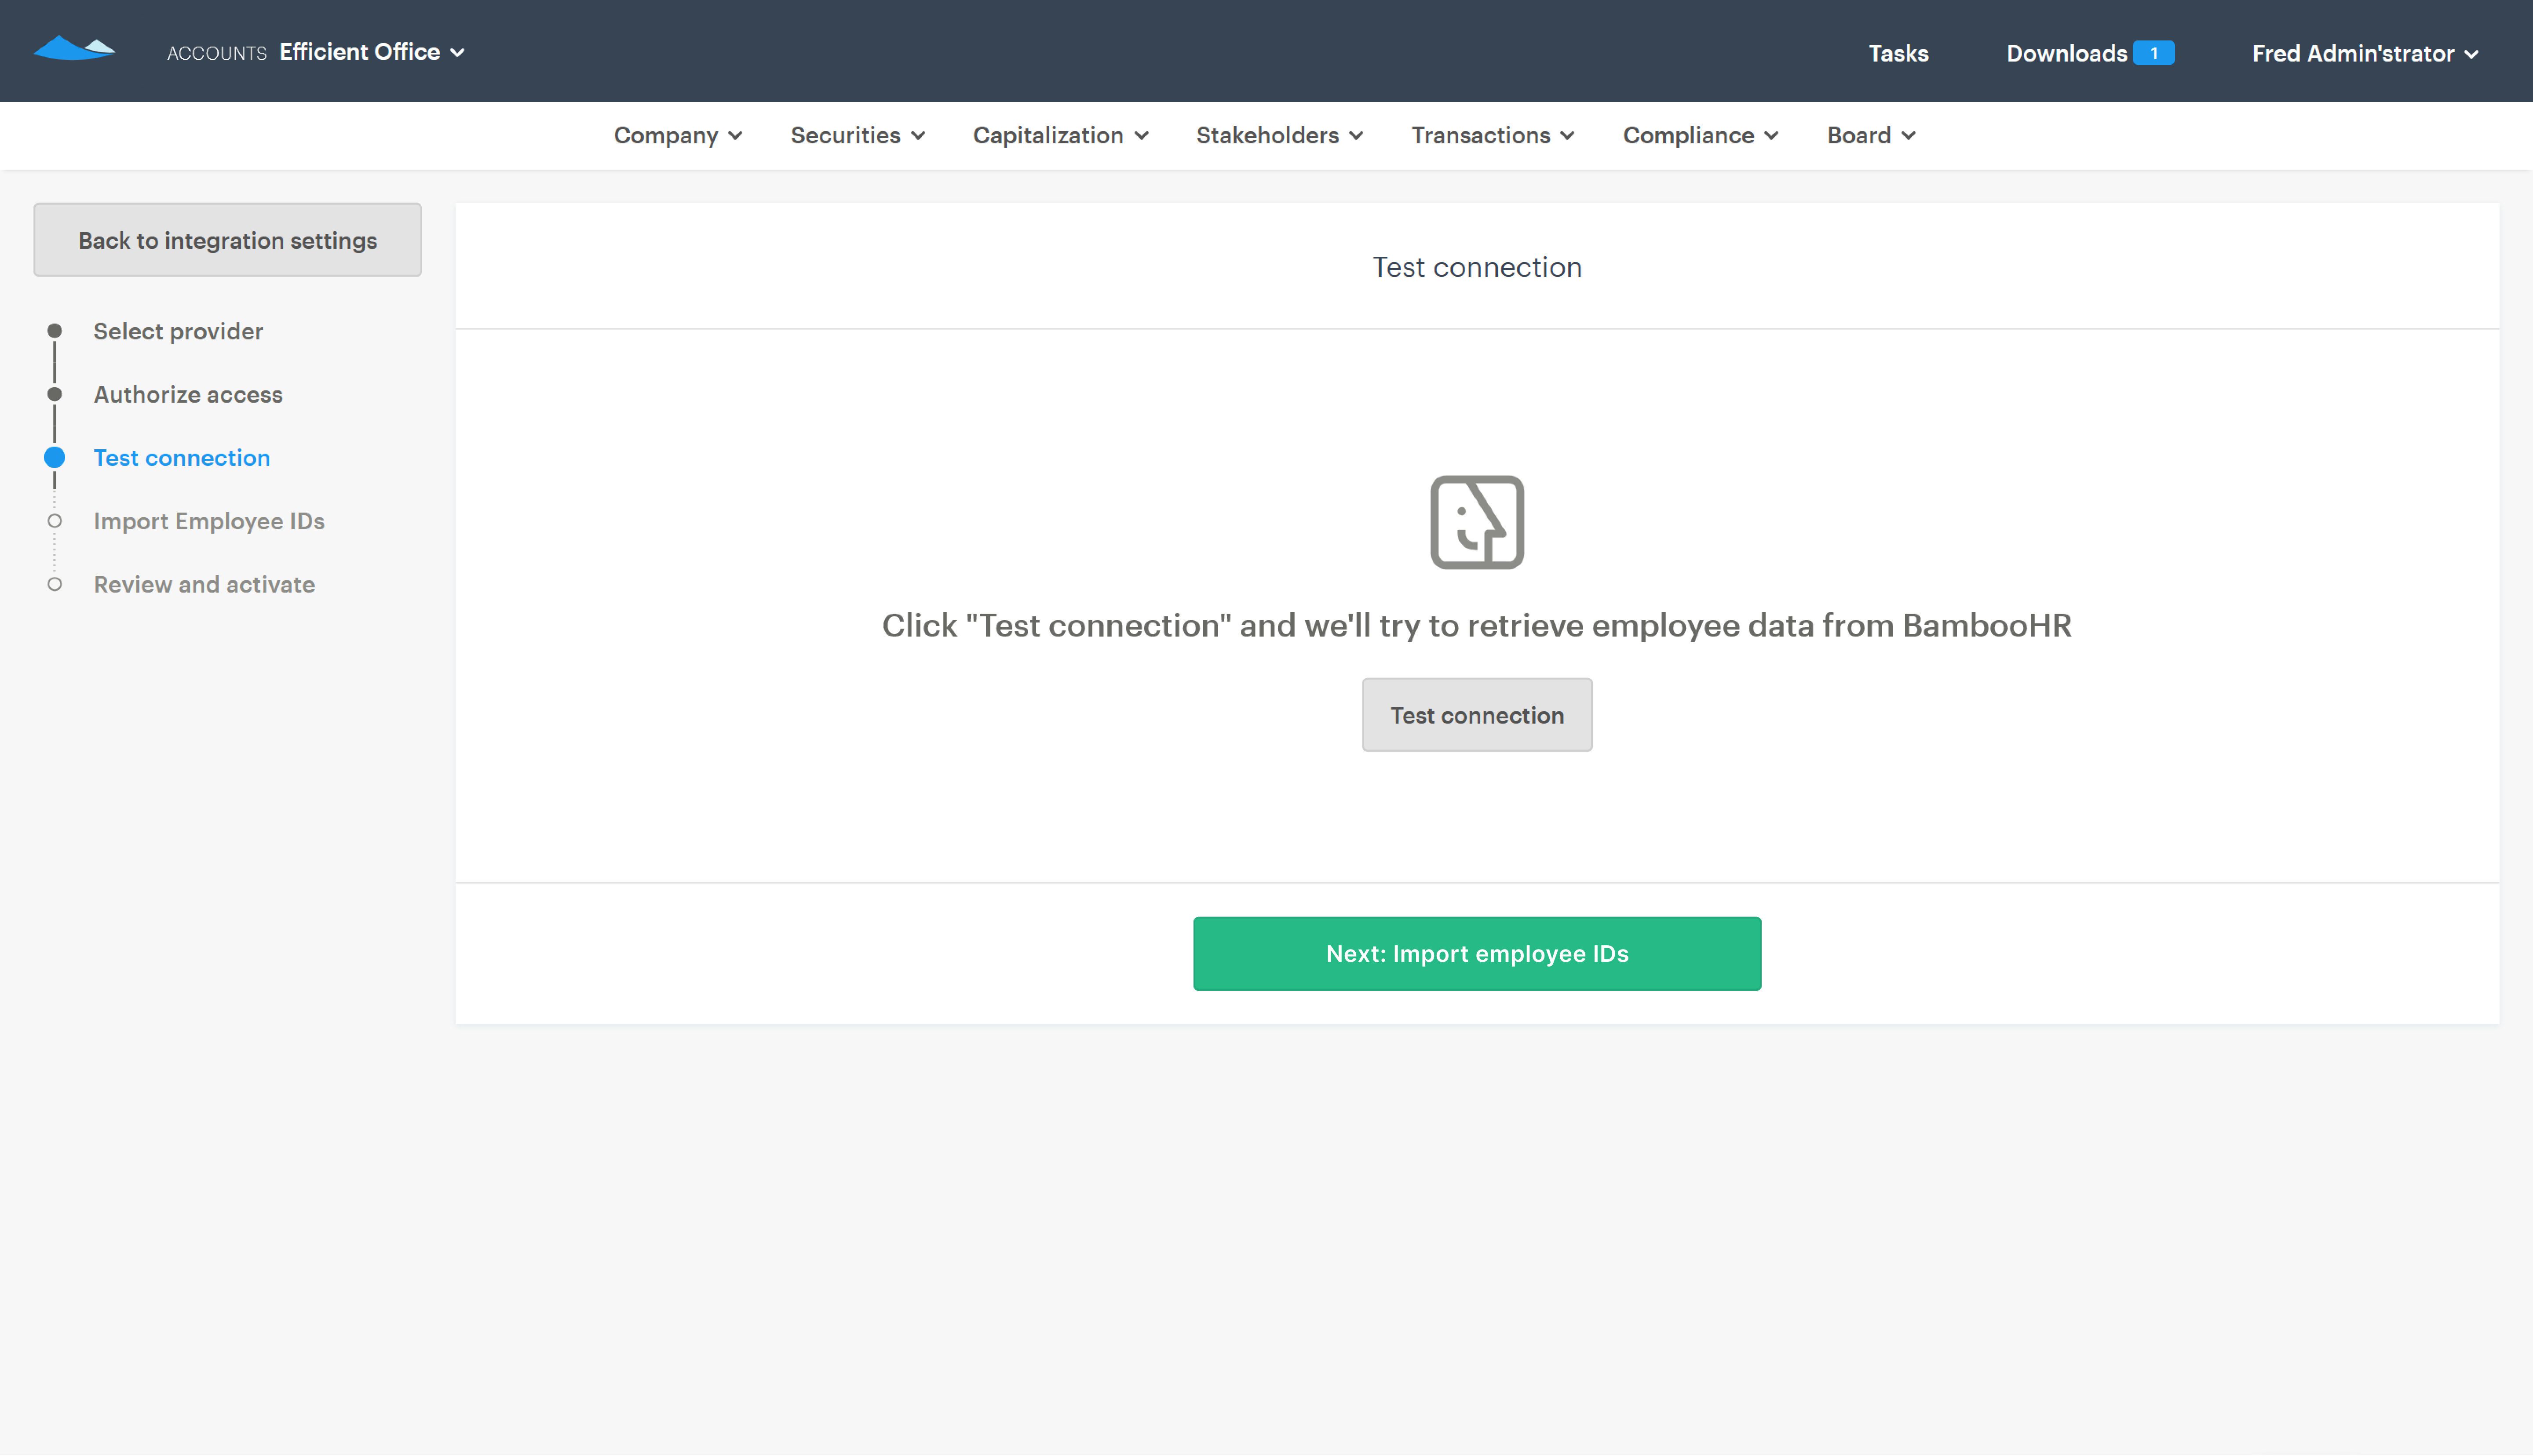Click the Downloads count badge
2533x1456 pixels.
coord(2153,53)
